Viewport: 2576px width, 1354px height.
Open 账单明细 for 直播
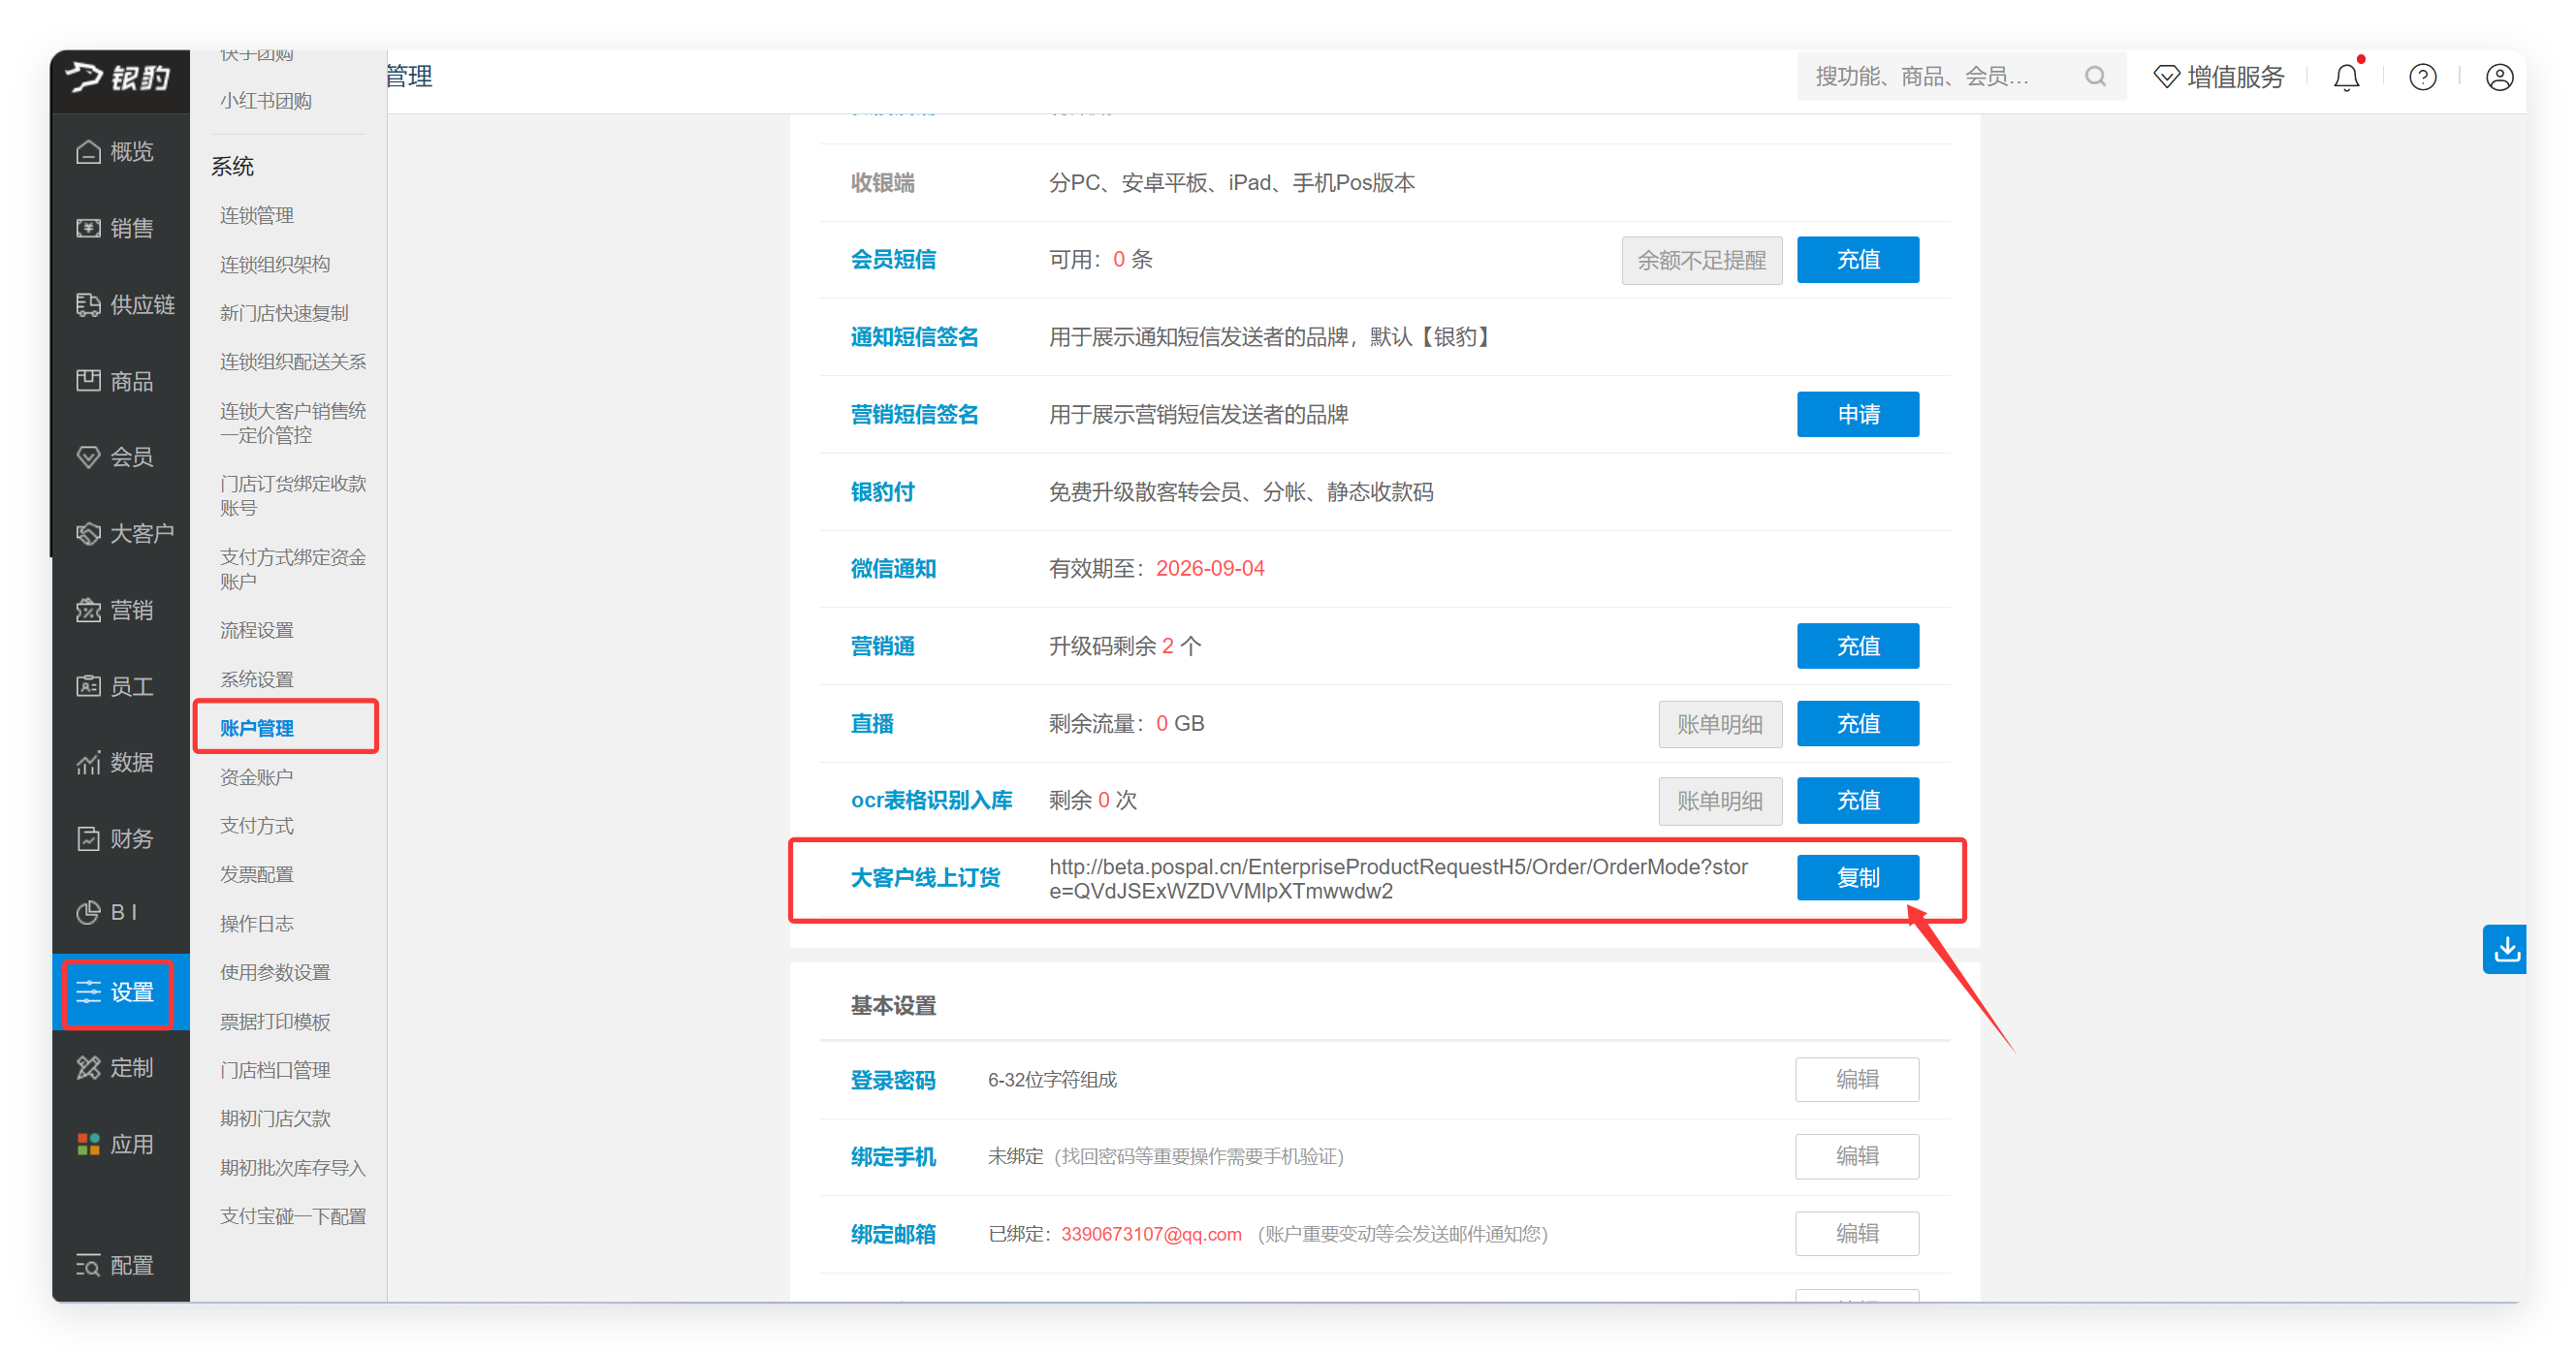[1720, 723]
